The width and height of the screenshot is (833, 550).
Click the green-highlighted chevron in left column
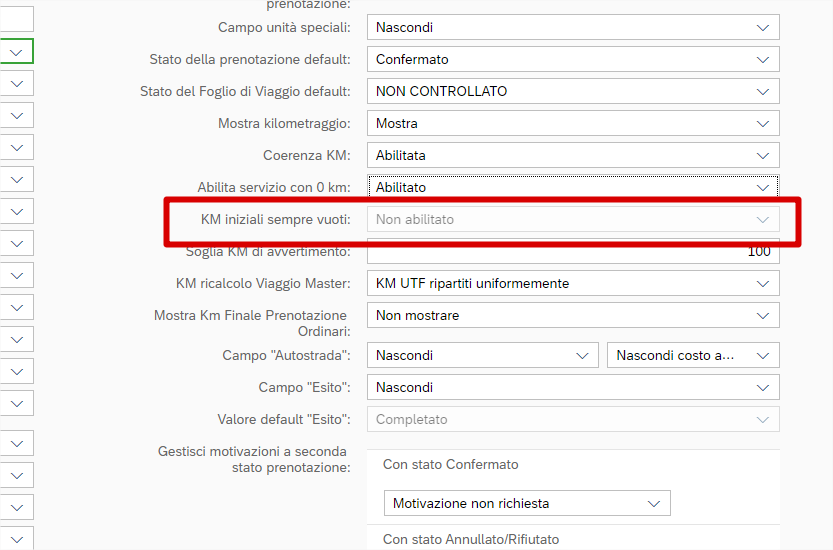tap(17, 51)
